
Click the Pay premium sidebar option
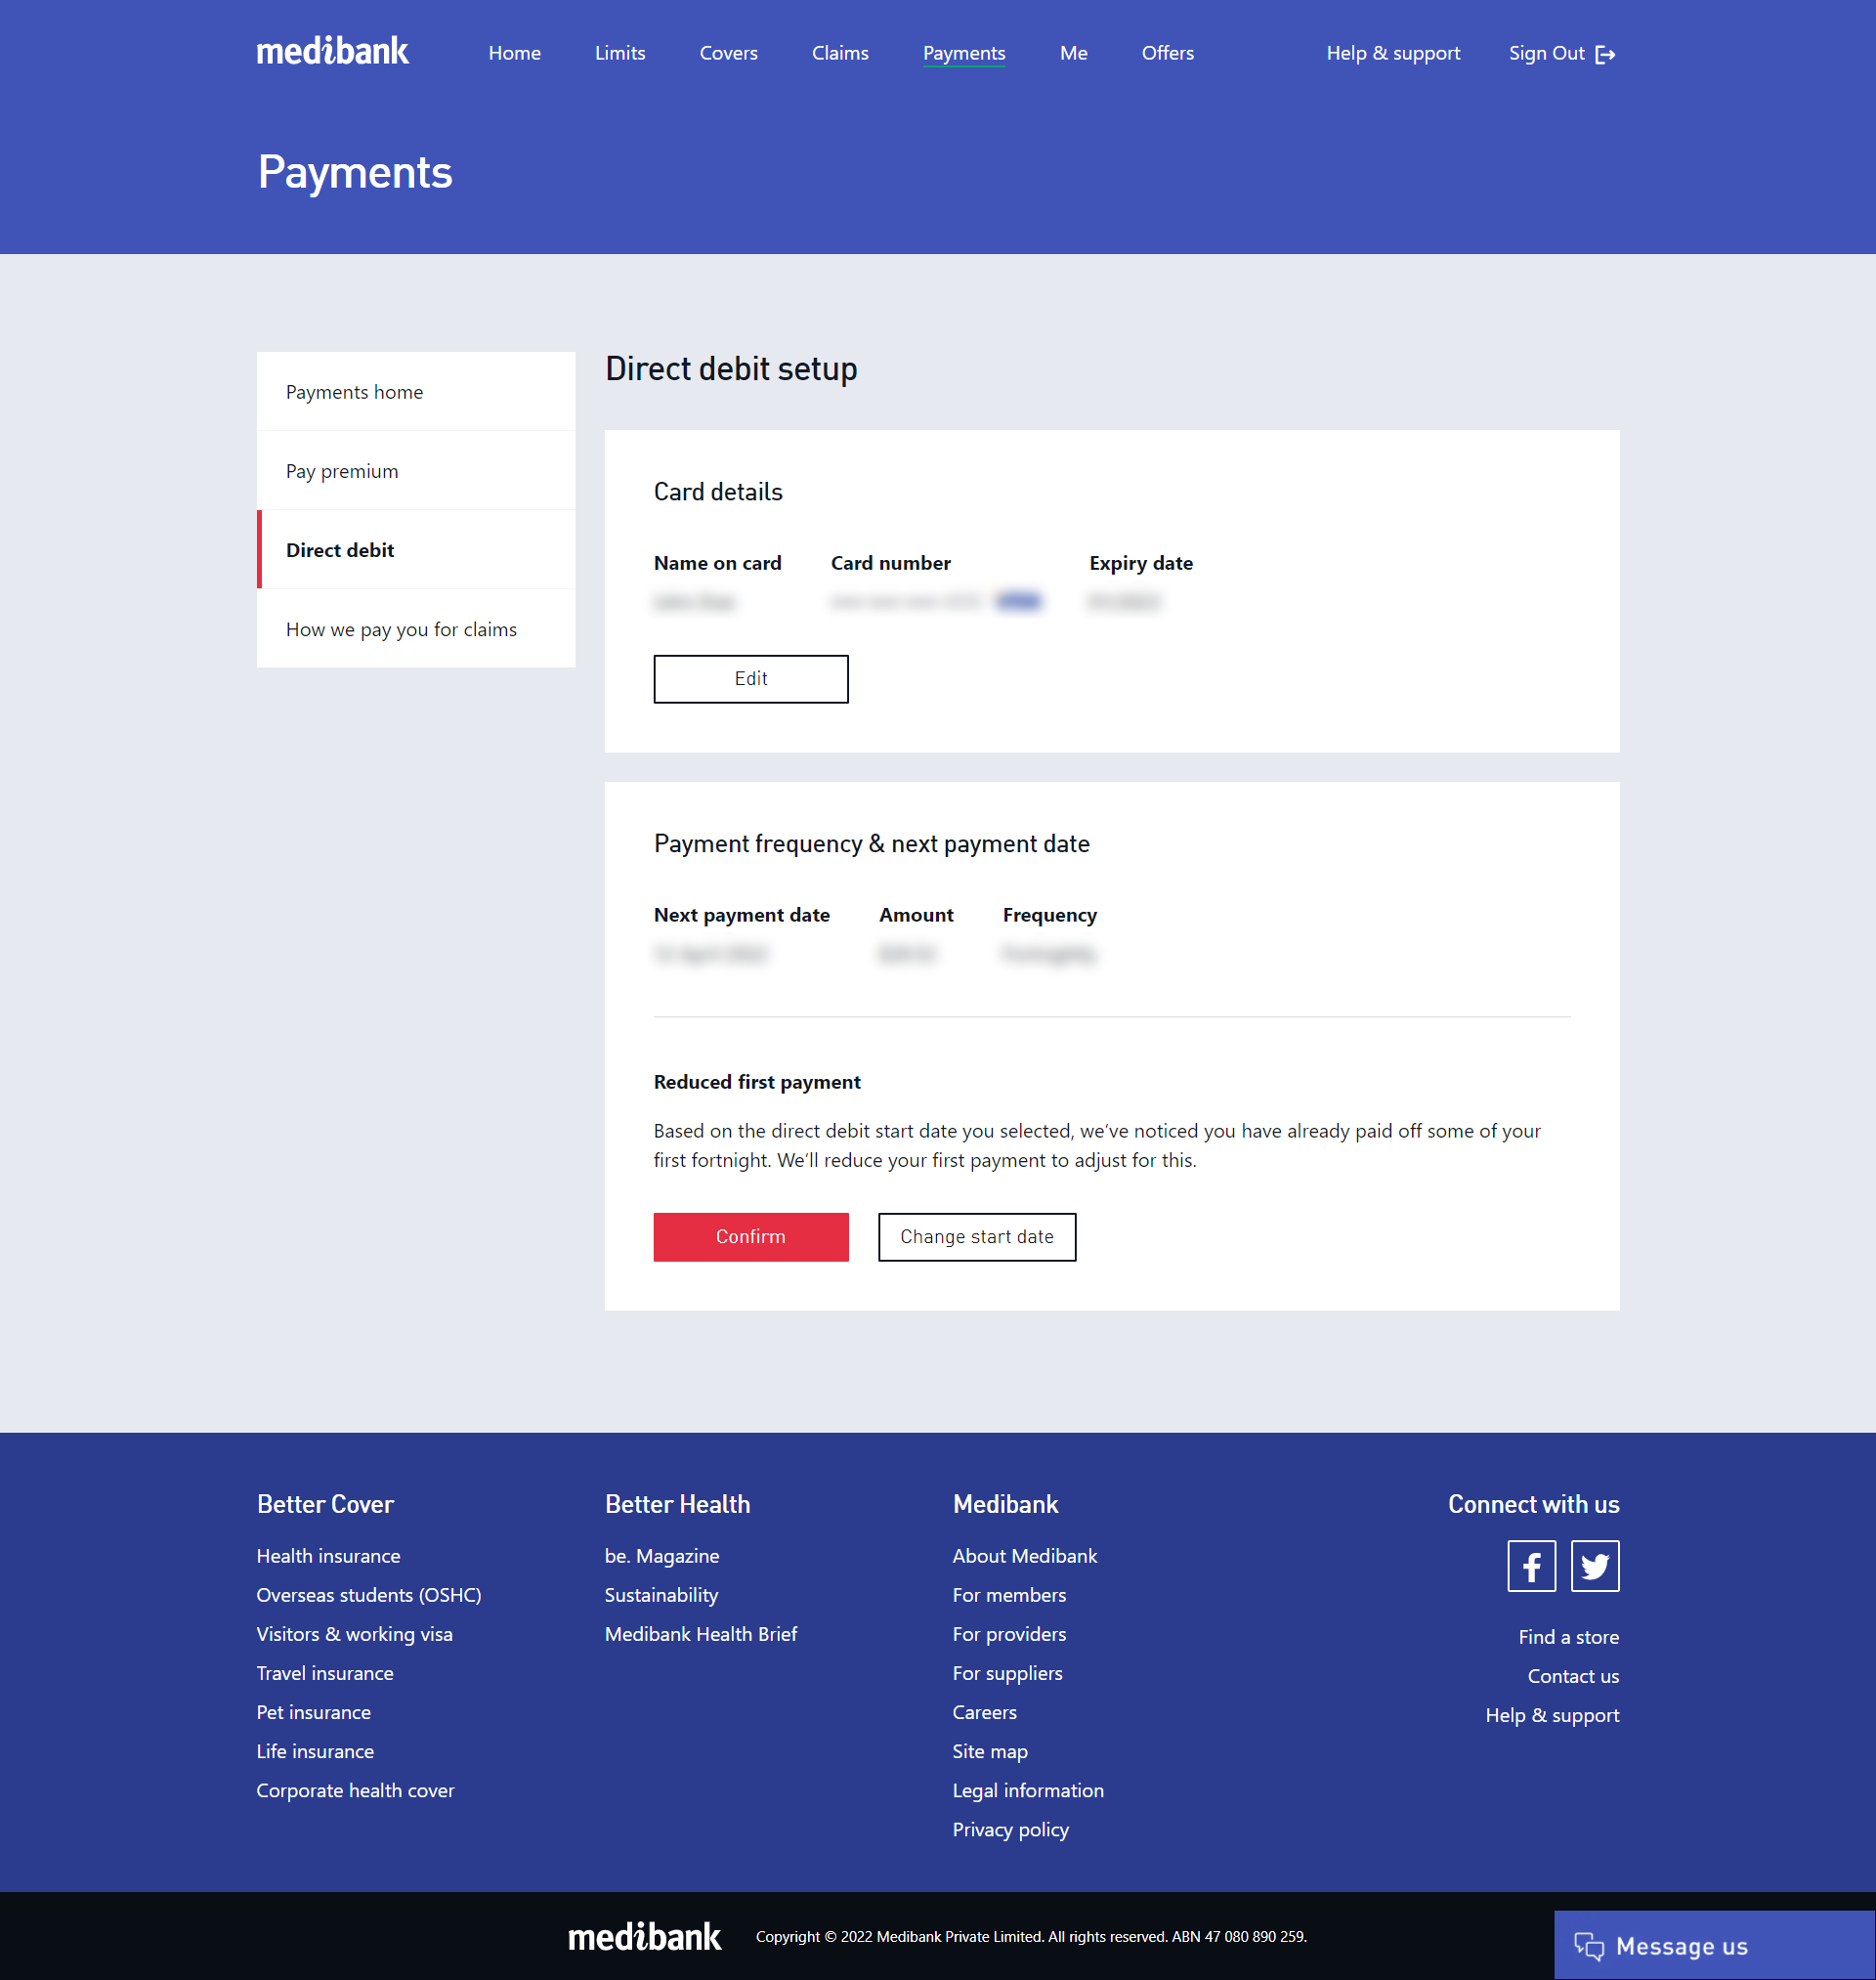[342, 471]
